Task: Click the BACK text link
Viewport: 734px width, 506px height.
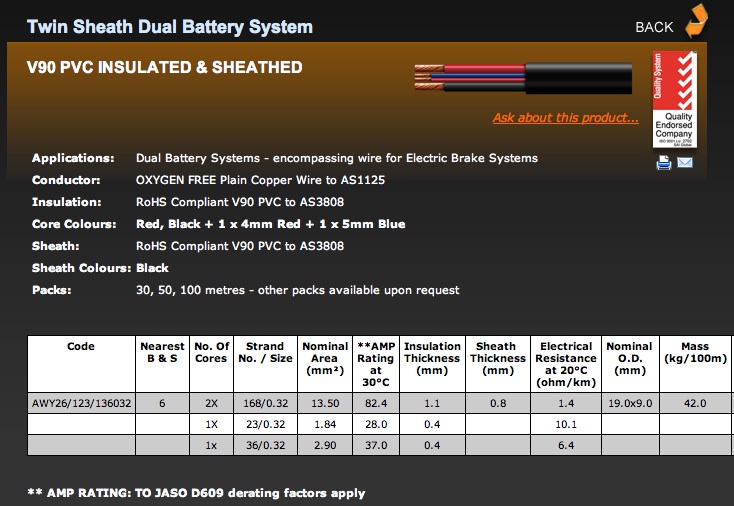Action: click(x=654, y=27)
